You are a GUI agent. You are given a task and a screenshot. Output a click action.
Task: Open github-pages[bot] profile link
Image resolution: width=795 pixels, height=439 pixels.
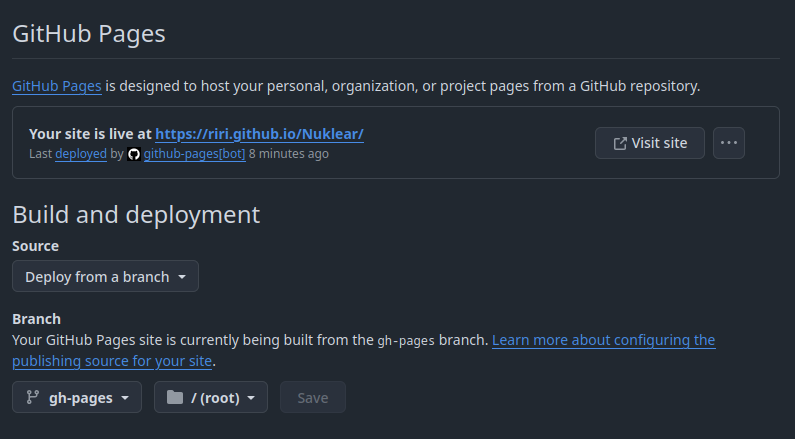click(x=195, y=154)
